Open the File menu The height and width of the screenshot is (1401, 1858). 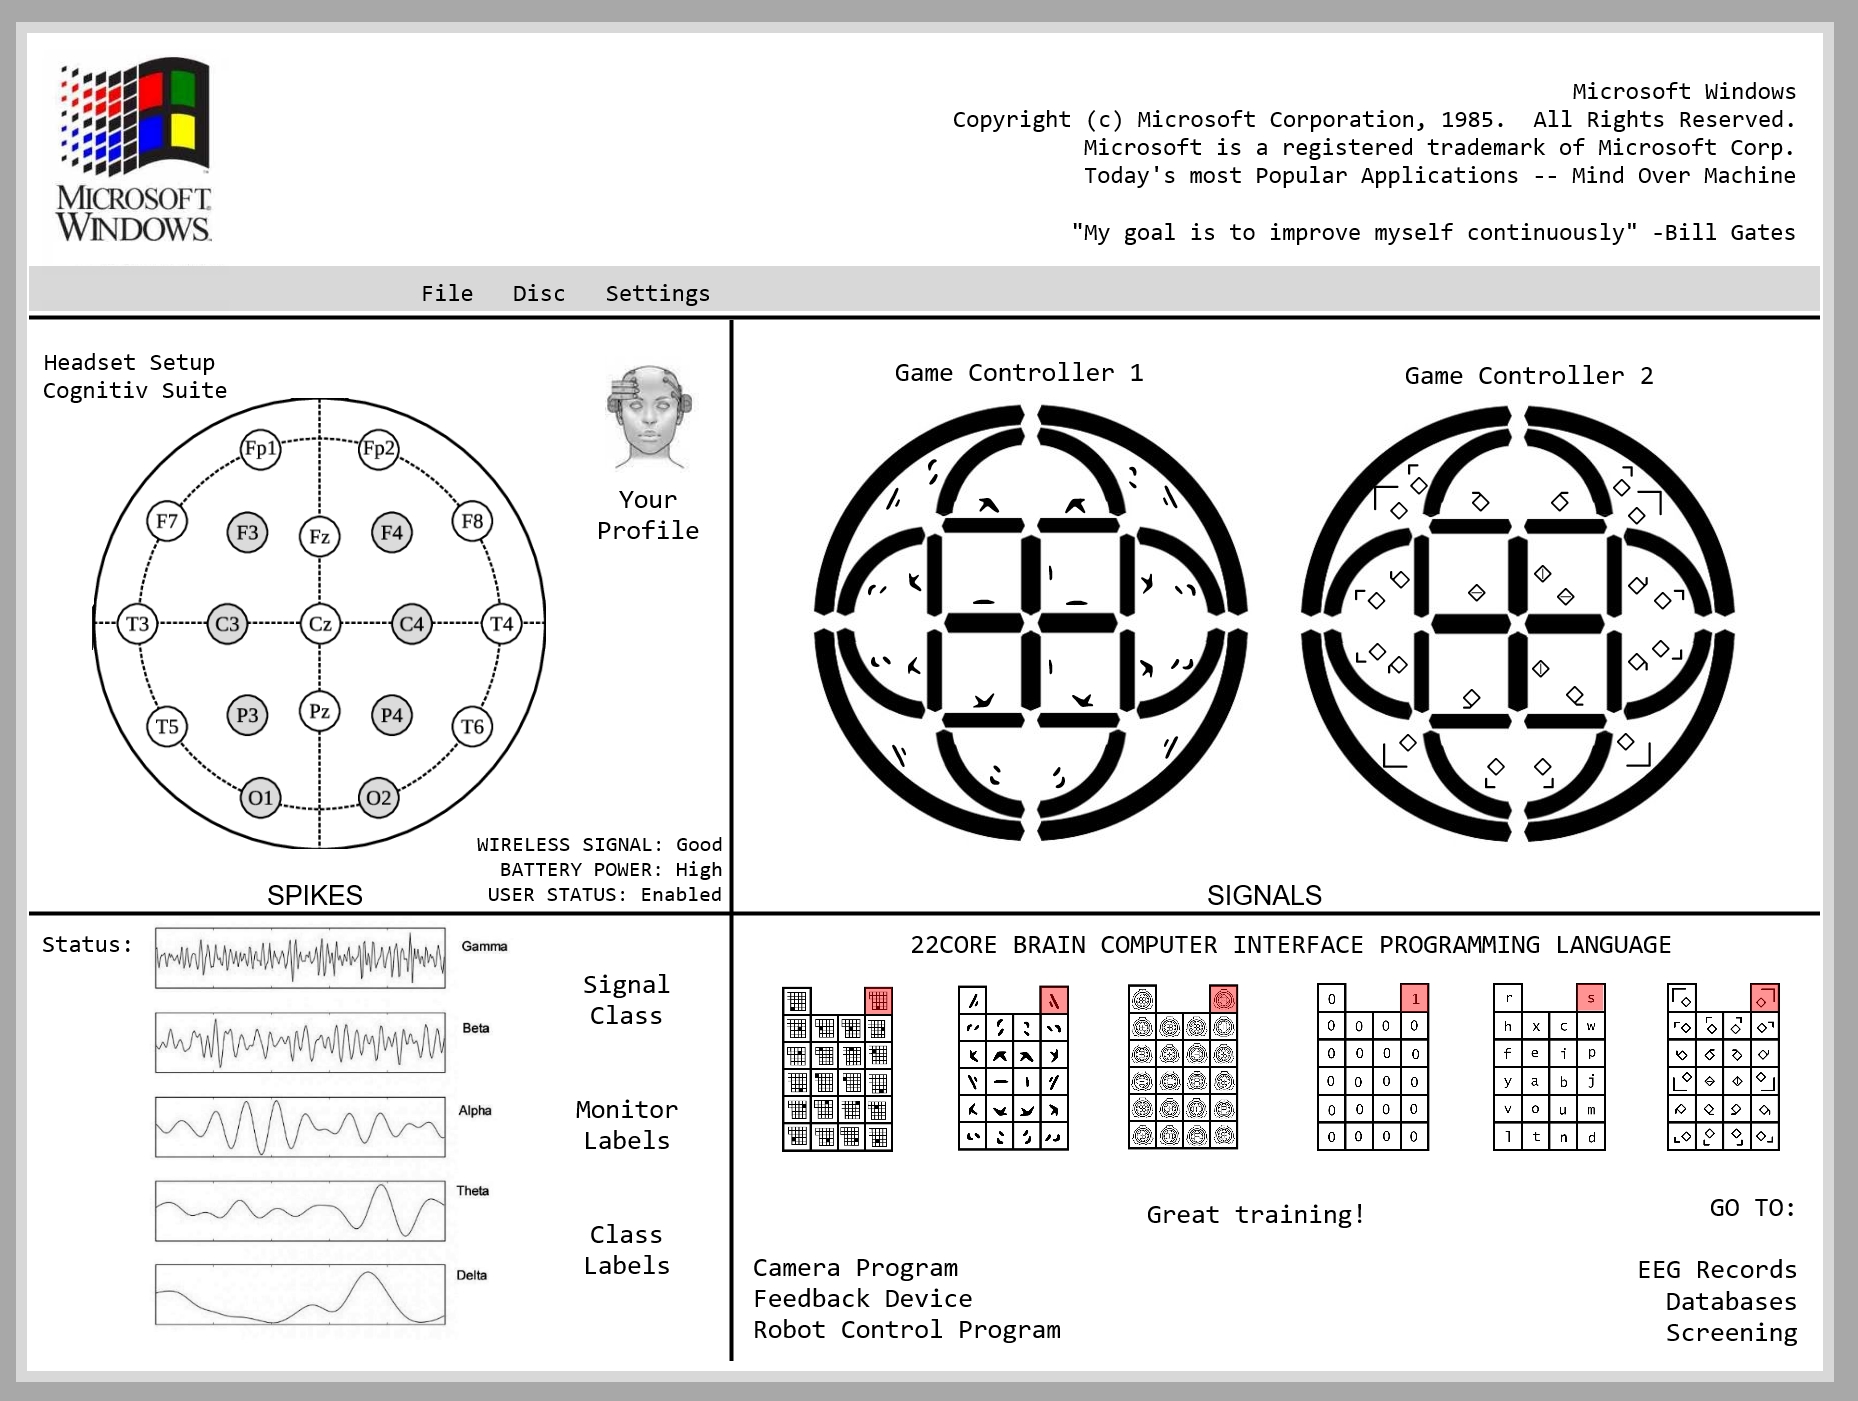[447, 293]
